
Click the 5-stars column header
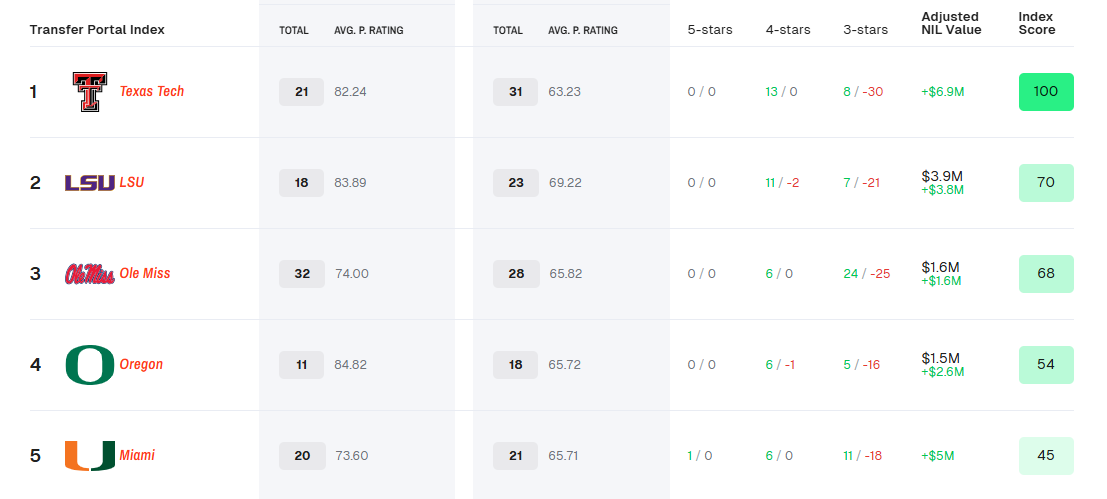tap(710, 30)
